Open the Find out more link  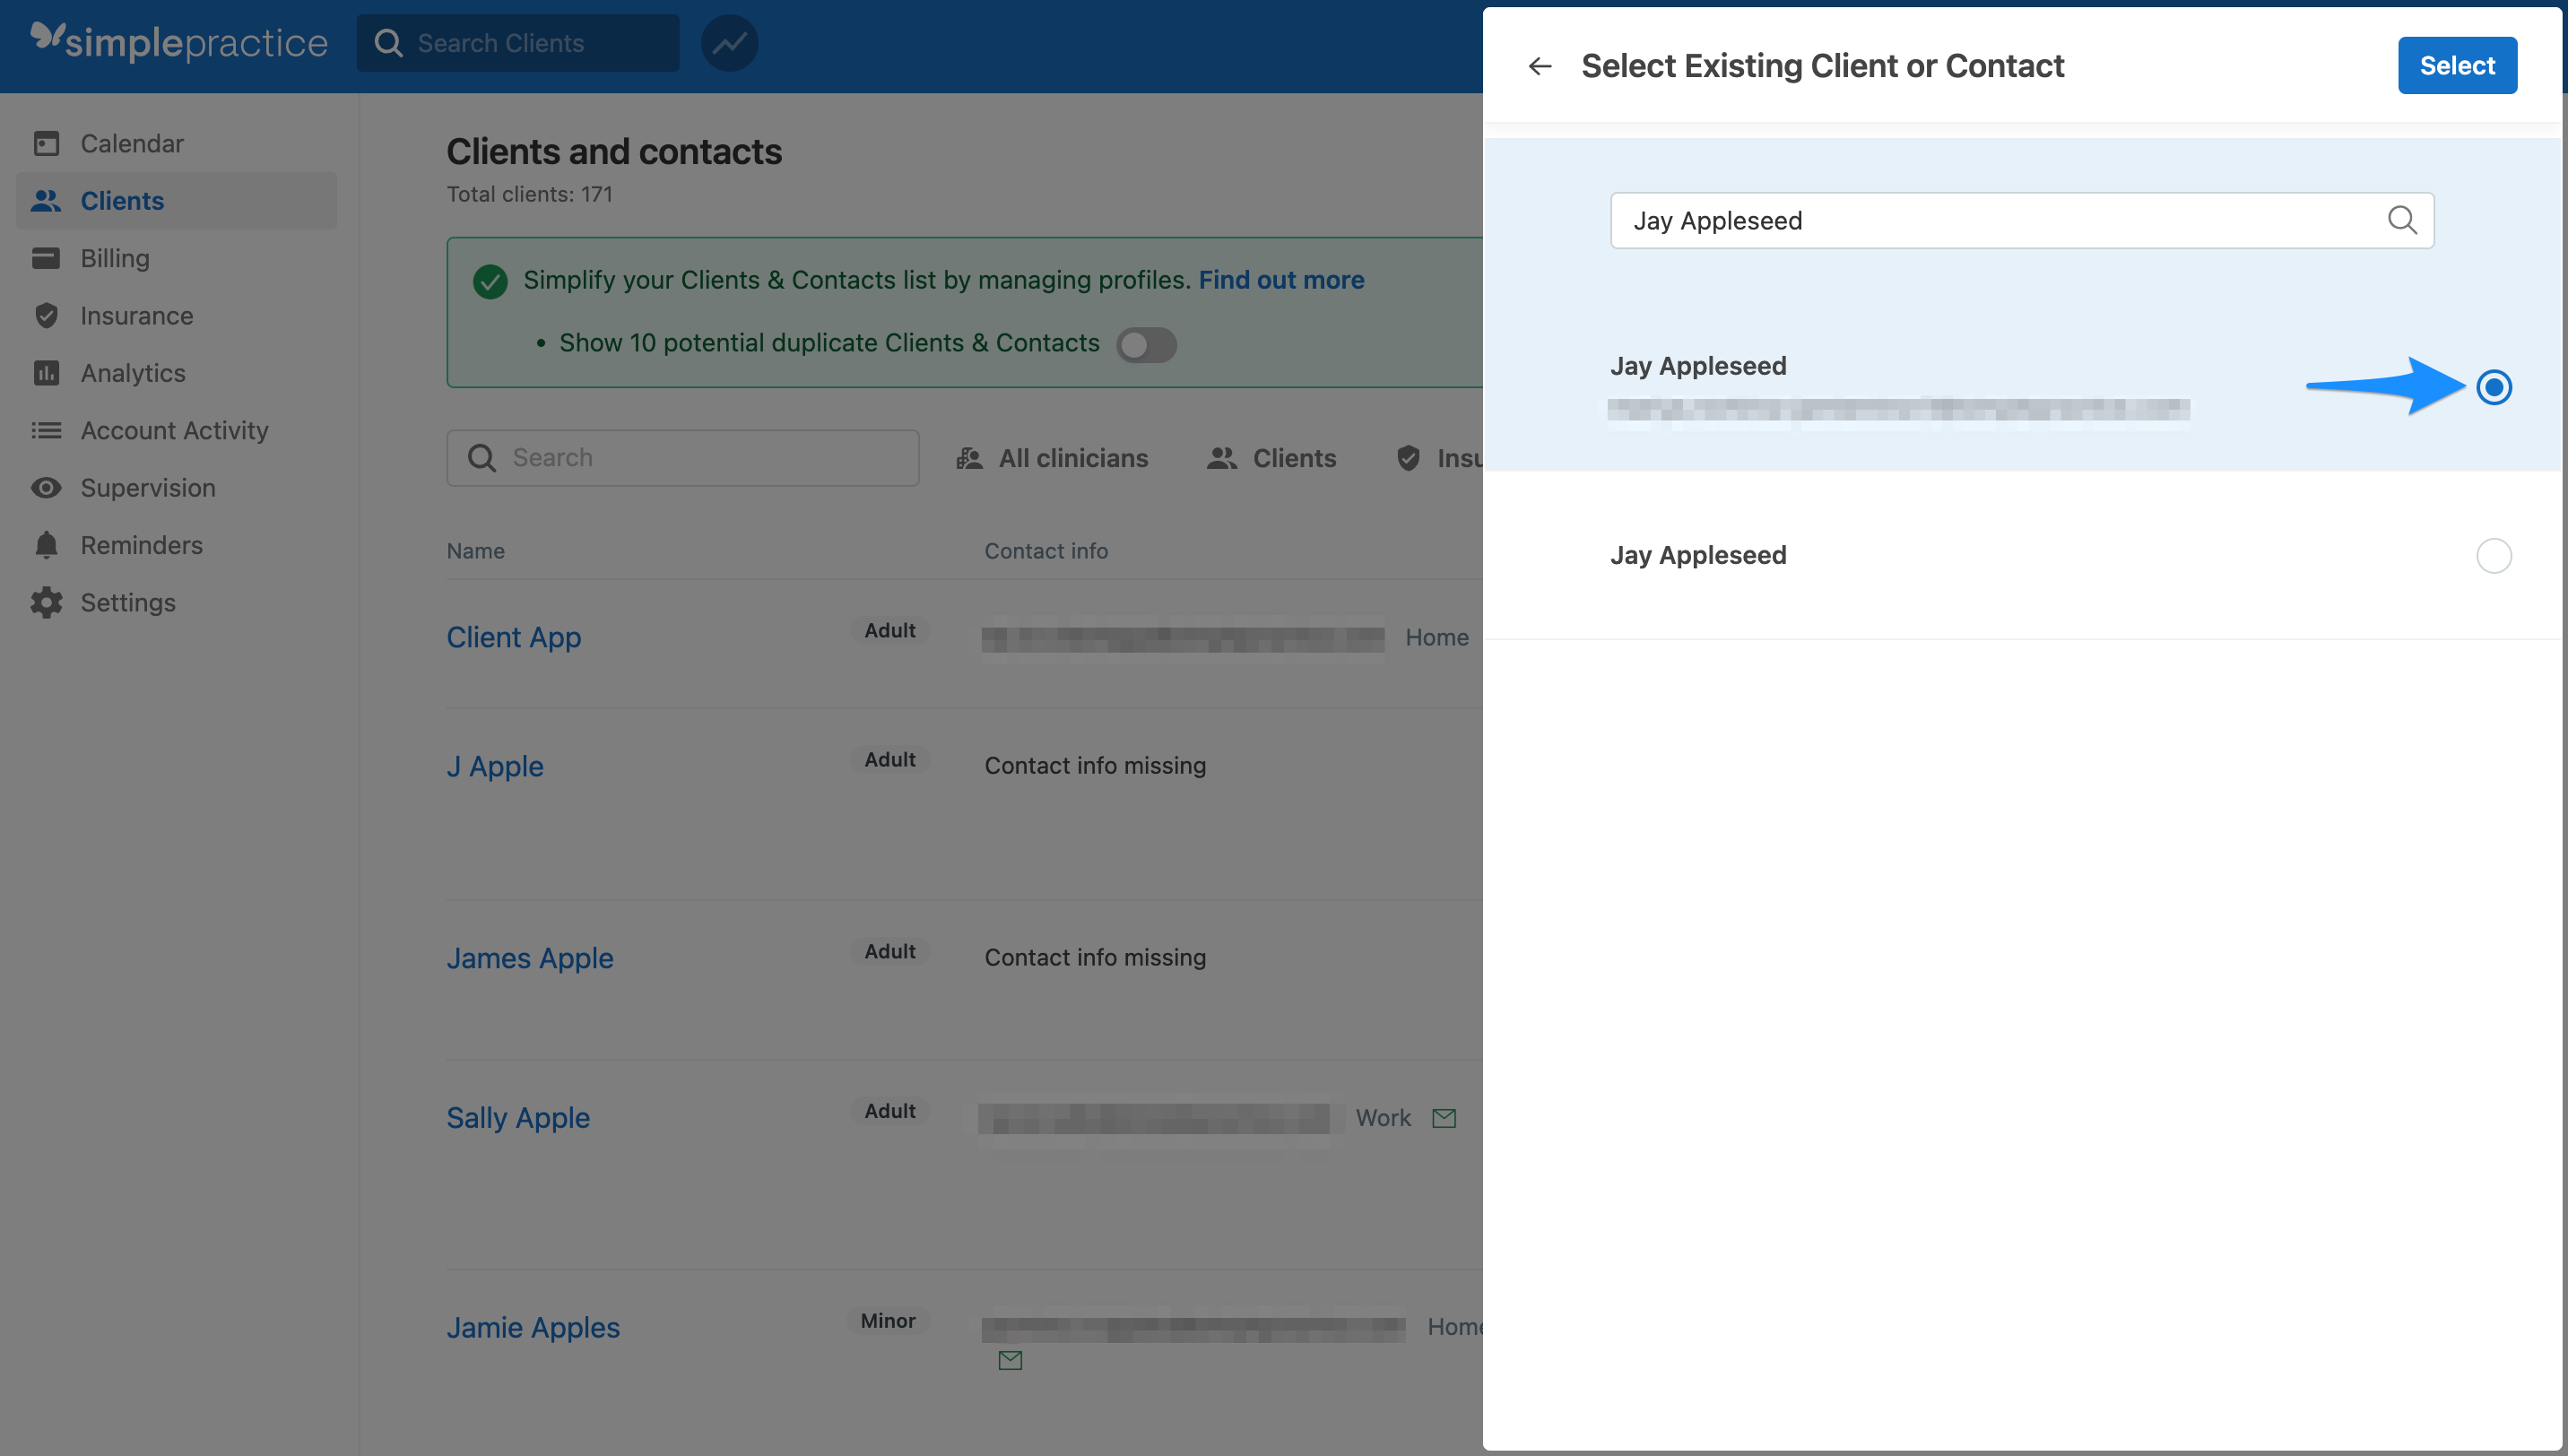[1281, 280]
